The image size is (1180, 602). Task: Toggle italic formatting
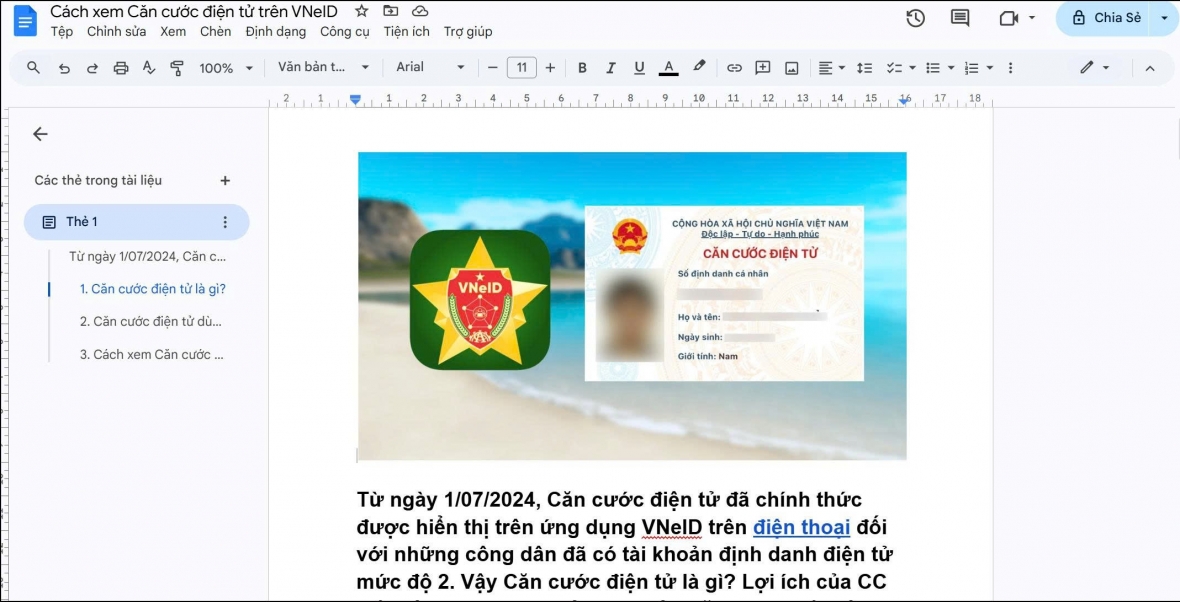pyautogui.click(x=610, y=68)
